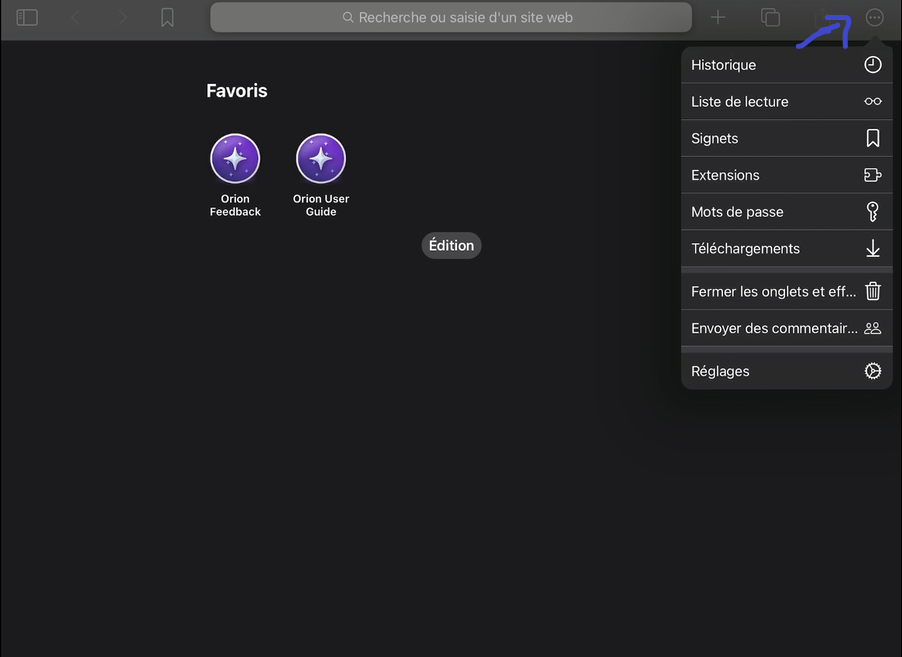Choose 'Fermer les onglets et eff...' trash option
This screenshot has height=657, width=902.
coord(786,292)
